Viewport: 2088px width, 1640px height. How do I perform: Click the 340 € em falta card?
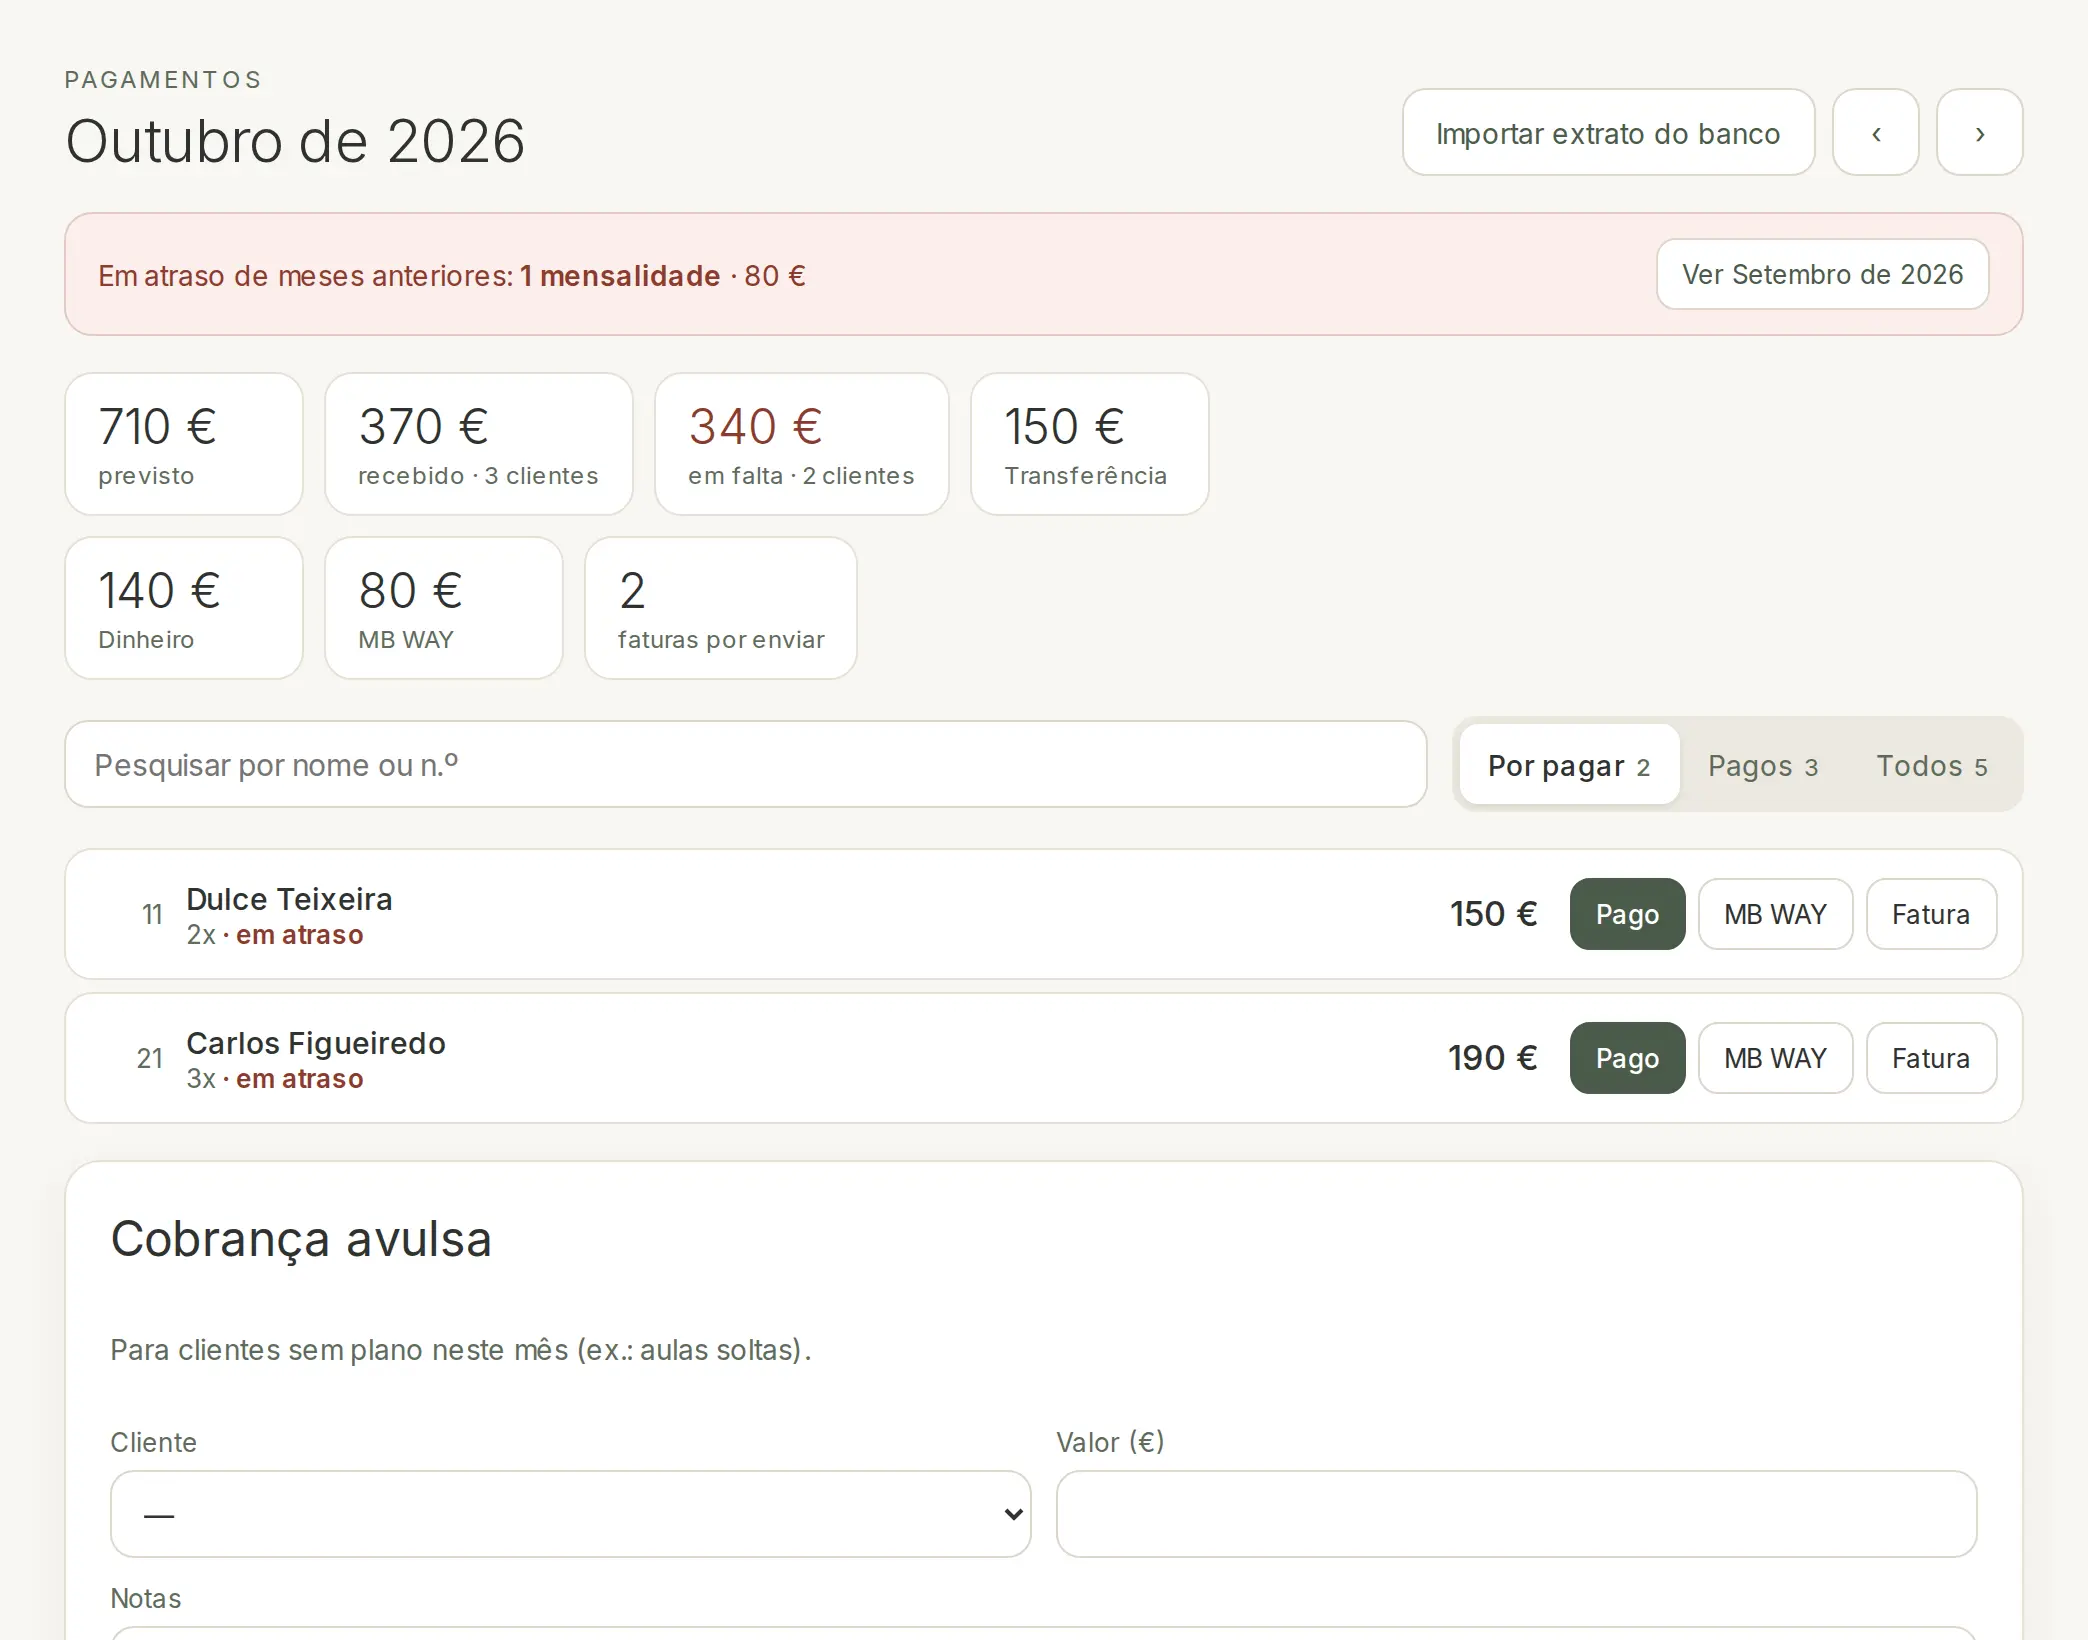coord(801,444)
